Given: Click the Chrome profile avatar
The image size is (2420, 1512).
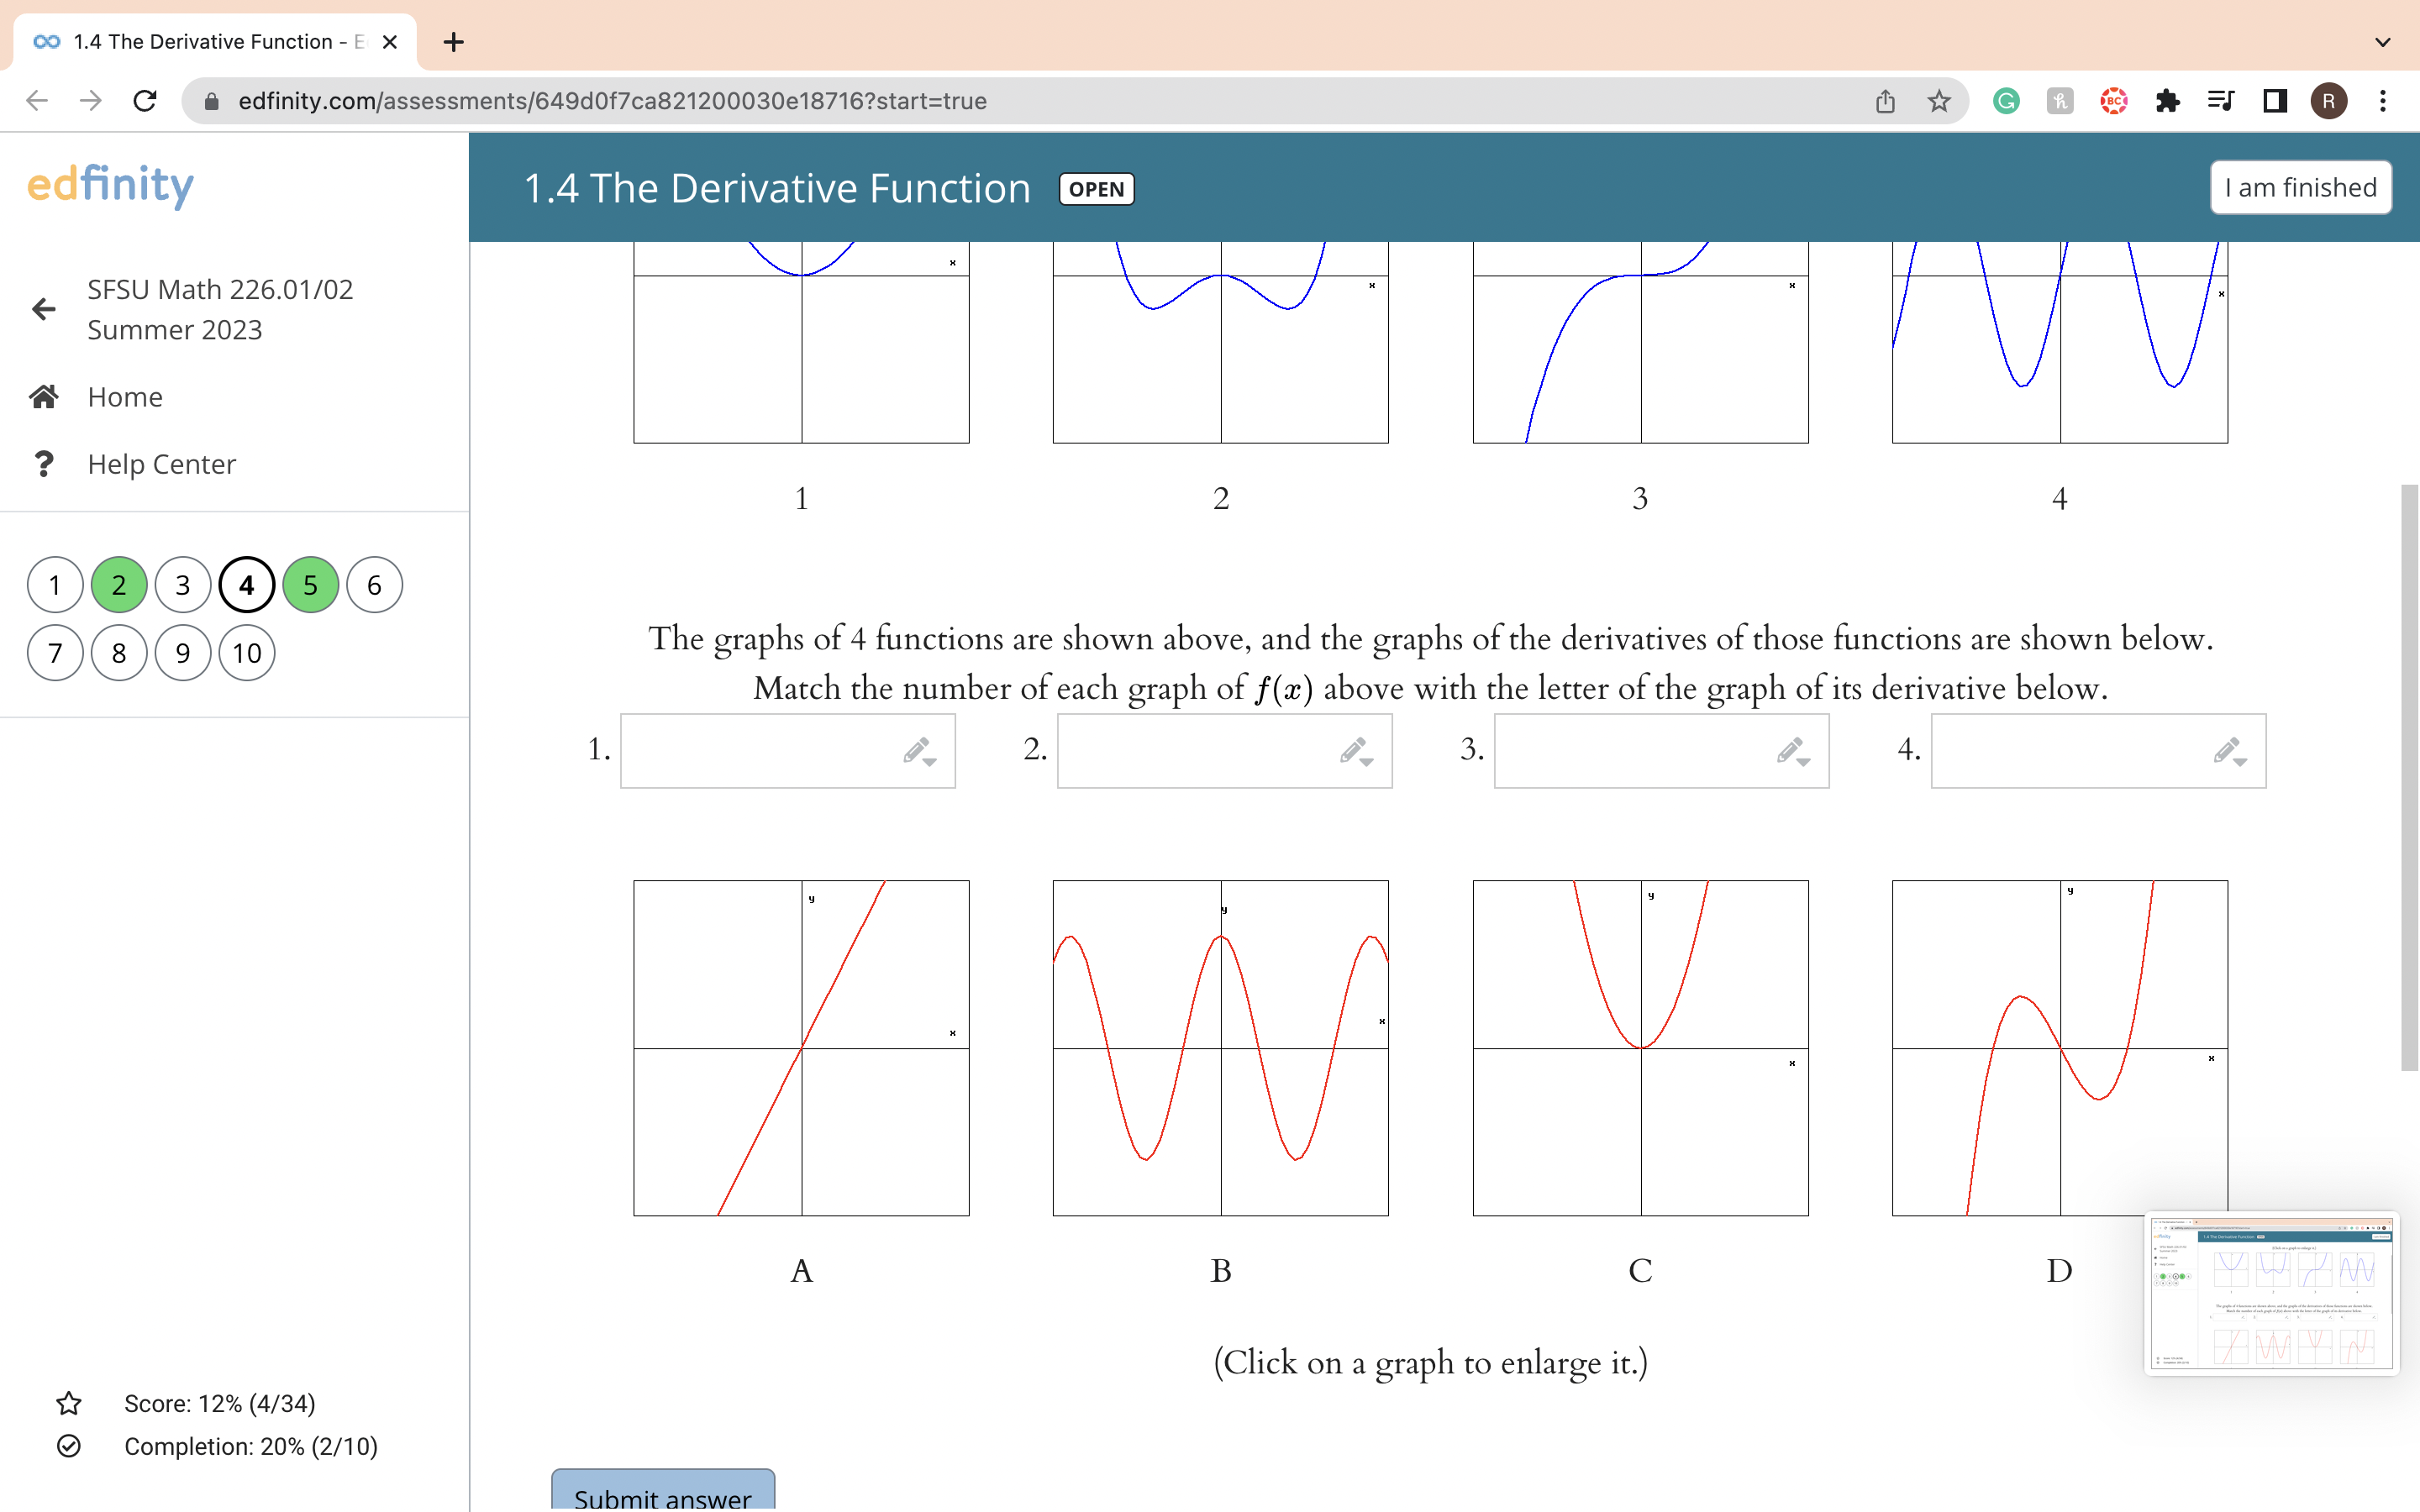Looking at the screenshot, I should click(x=2329, y=100).
